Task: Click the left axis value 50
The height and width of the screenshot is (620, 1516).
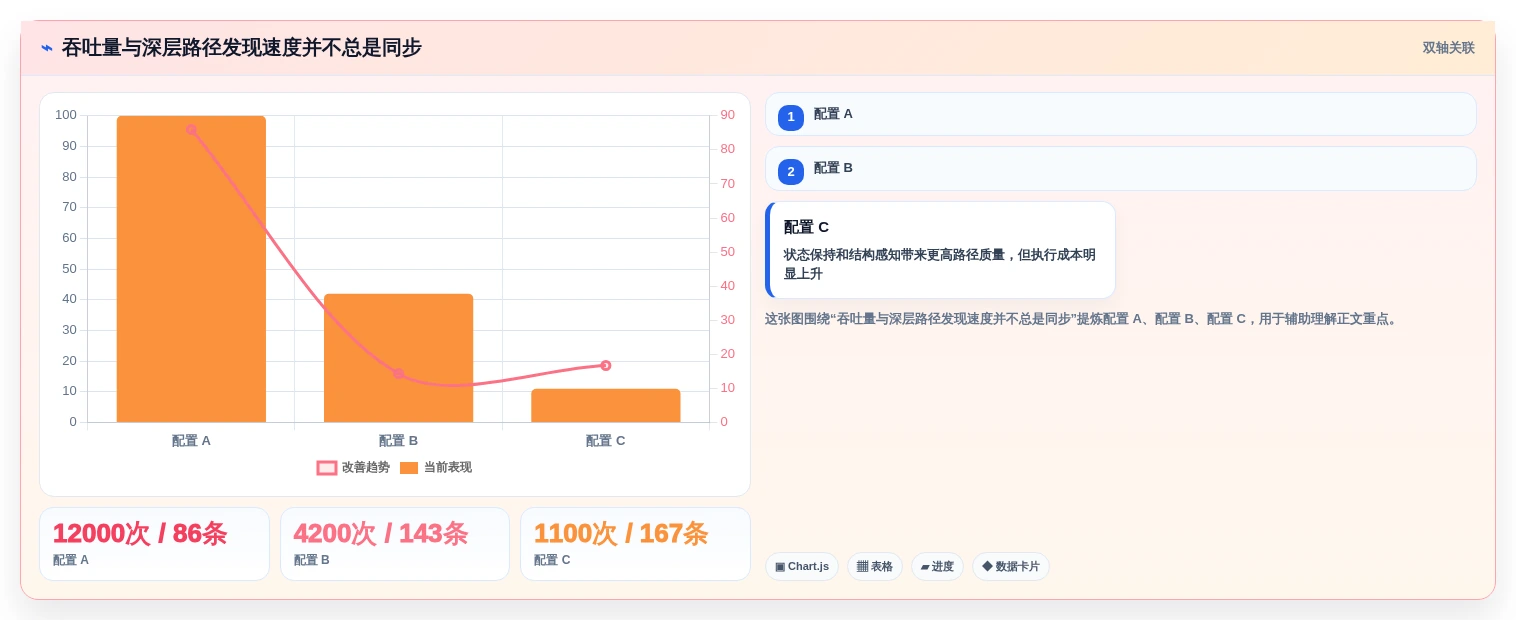Action: point(69,269)
